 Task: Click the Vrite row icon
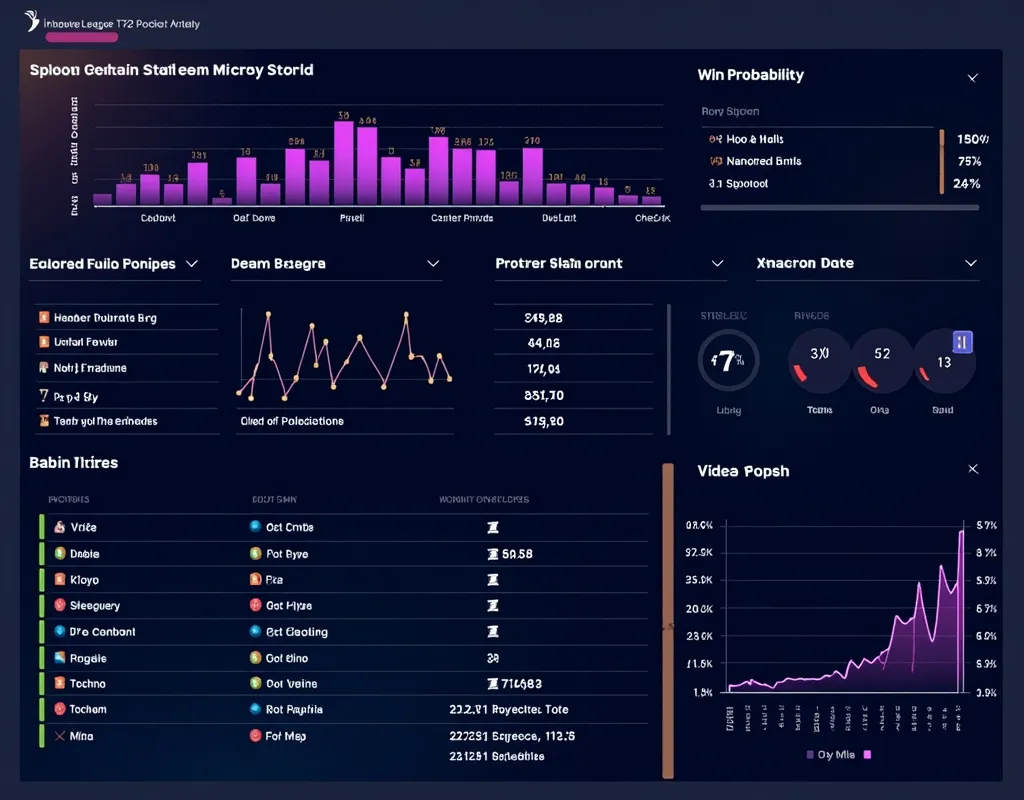coord(59,527)
